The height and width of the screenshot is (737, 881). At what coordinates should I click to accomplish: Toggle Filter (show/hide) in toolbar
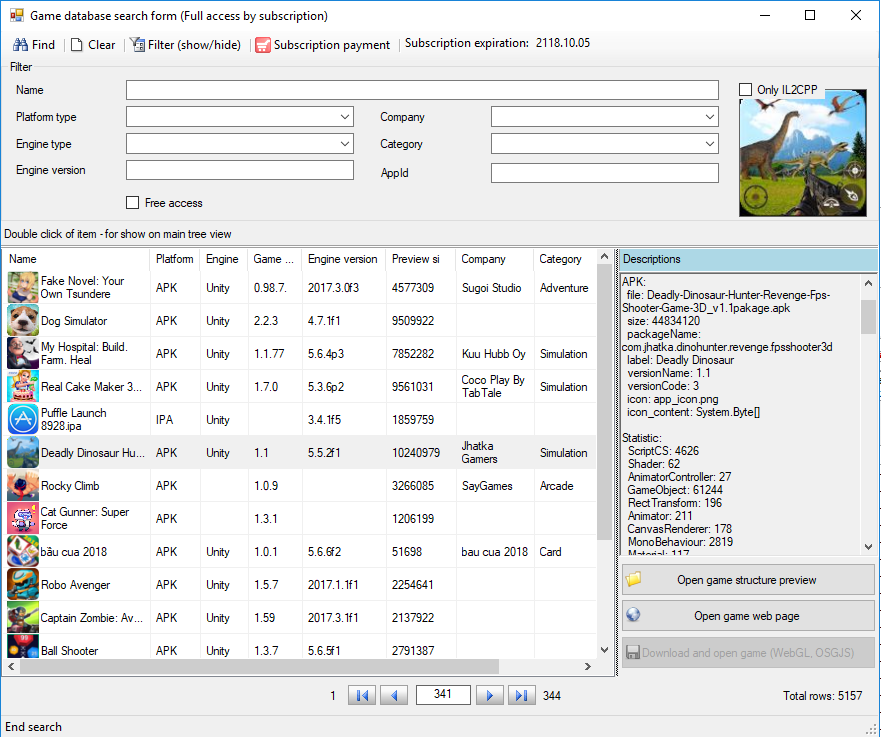point(185,45)
